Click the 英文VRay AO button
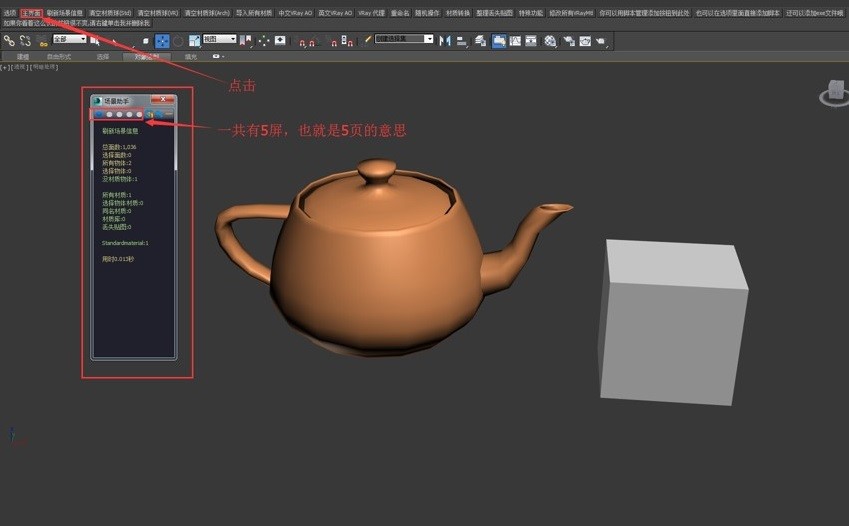Screen dimensions: 849x526 click(x=335, y=12)
